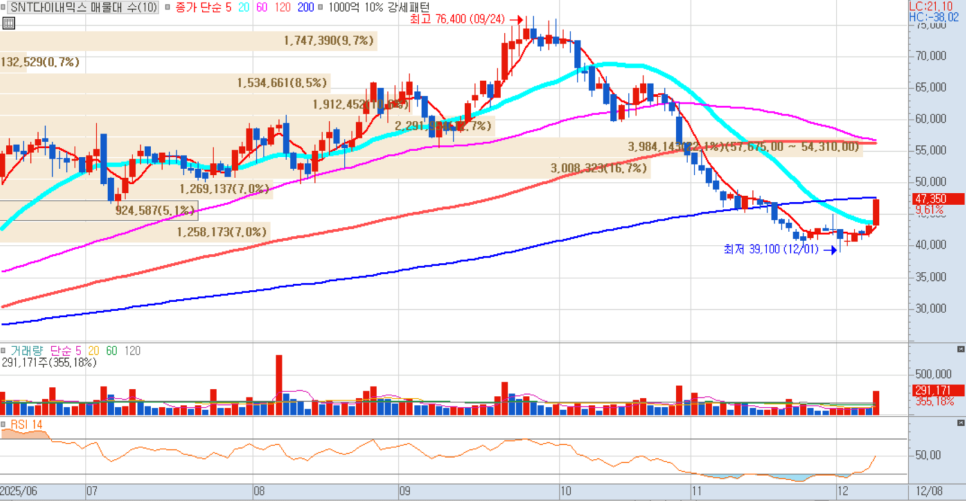Click the LC:21.10 readout

click(x=930, y=6)
